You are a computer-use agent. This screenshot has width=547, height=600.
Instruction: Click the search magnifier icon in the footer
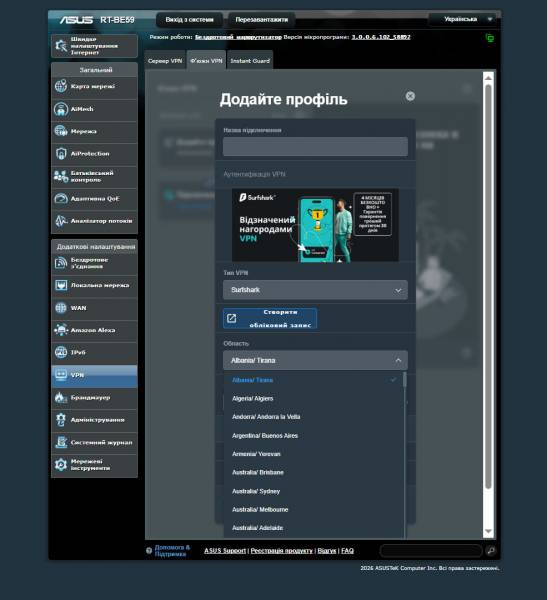pos(491,551)
